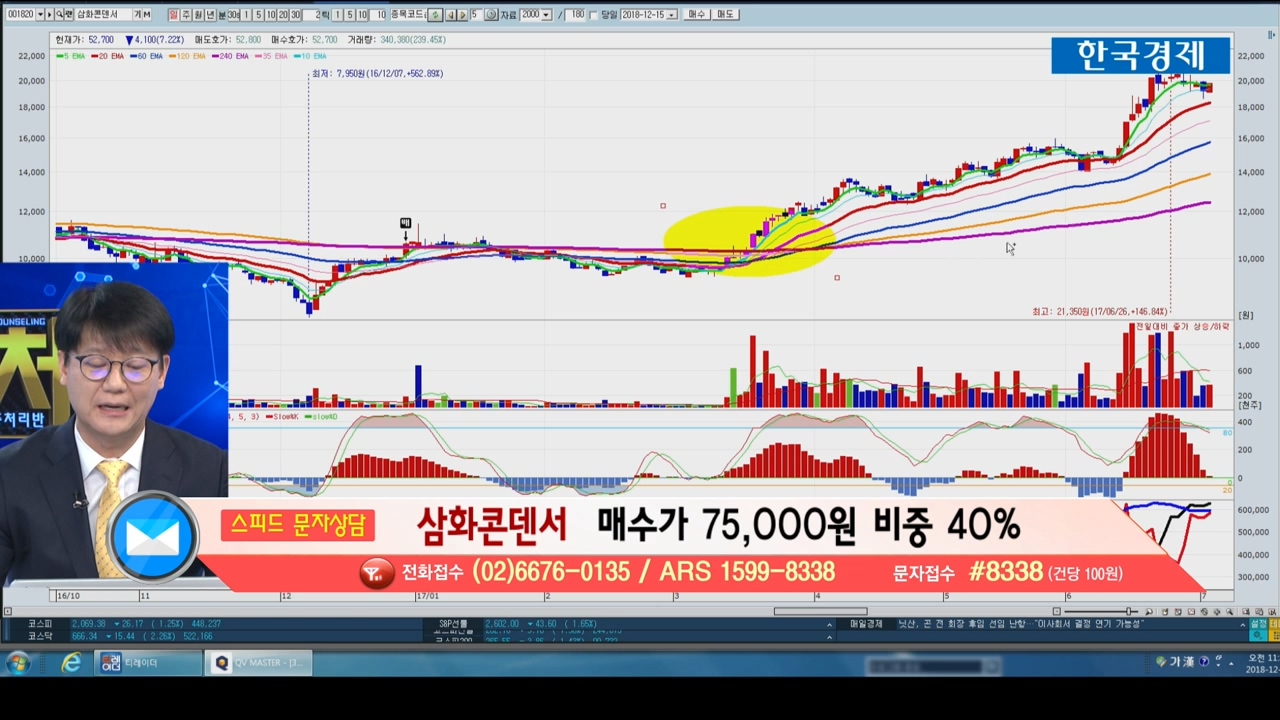1280x720 pixels.
Task: Click the 매도 sell button
Action: (725, 15)
